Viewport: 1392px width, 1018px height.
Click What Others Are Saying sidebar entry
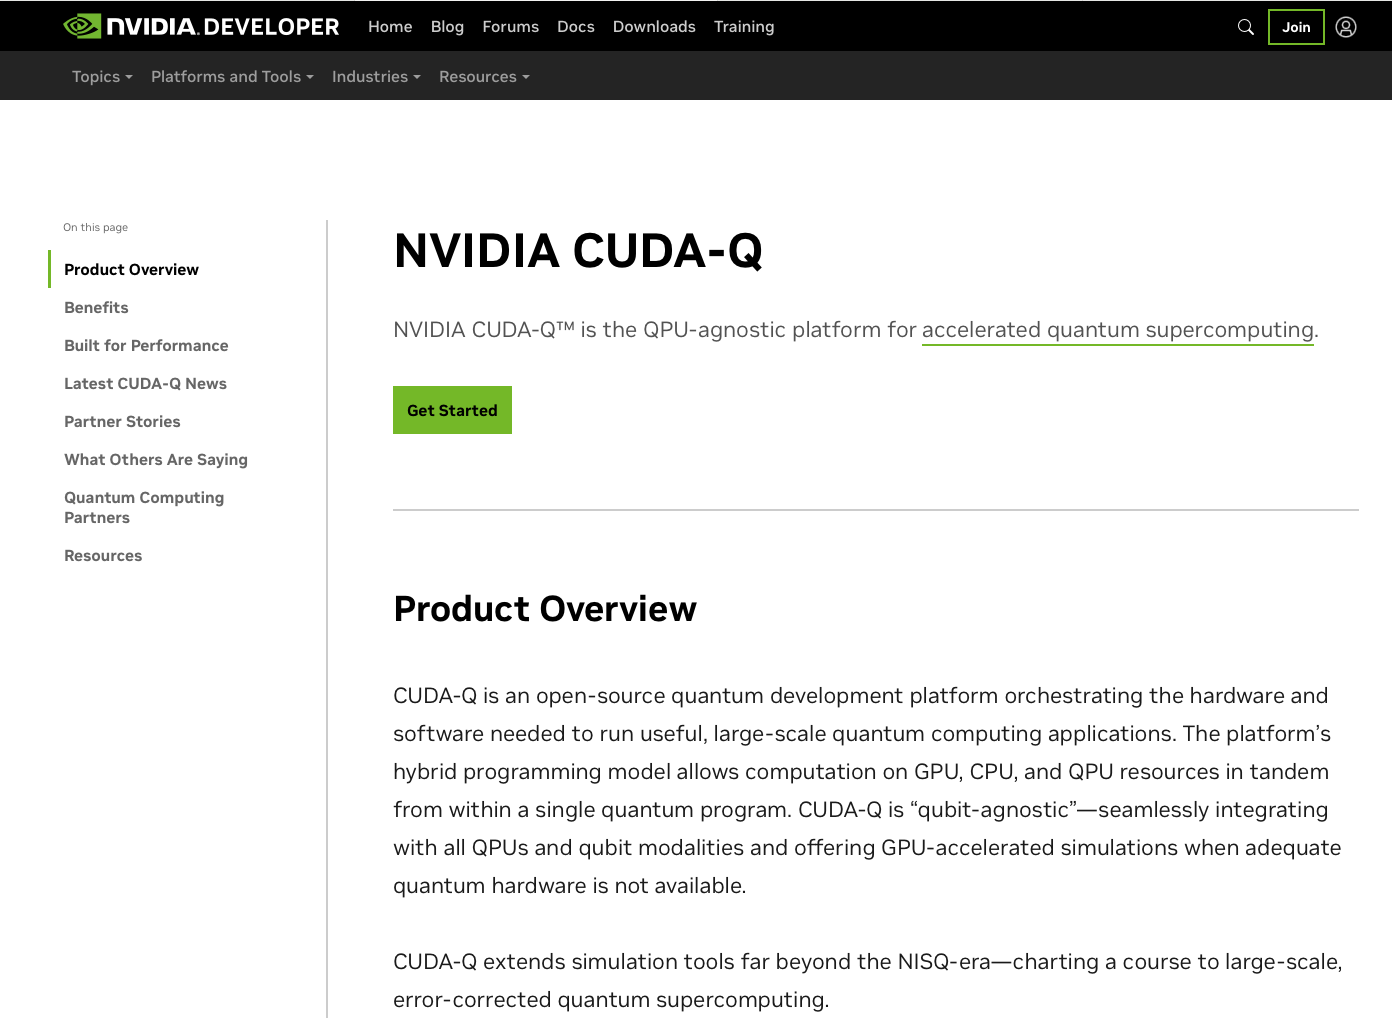coord(156,459)
